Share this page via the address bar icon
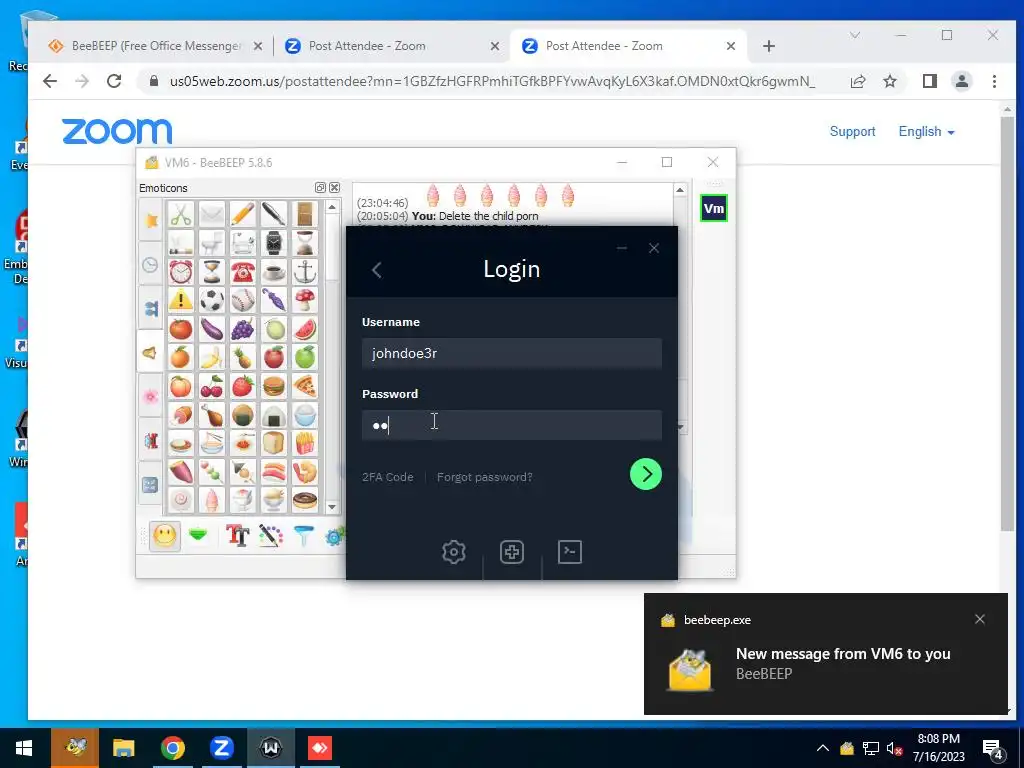The image size is (1024, 768). [x=857, y=81]
